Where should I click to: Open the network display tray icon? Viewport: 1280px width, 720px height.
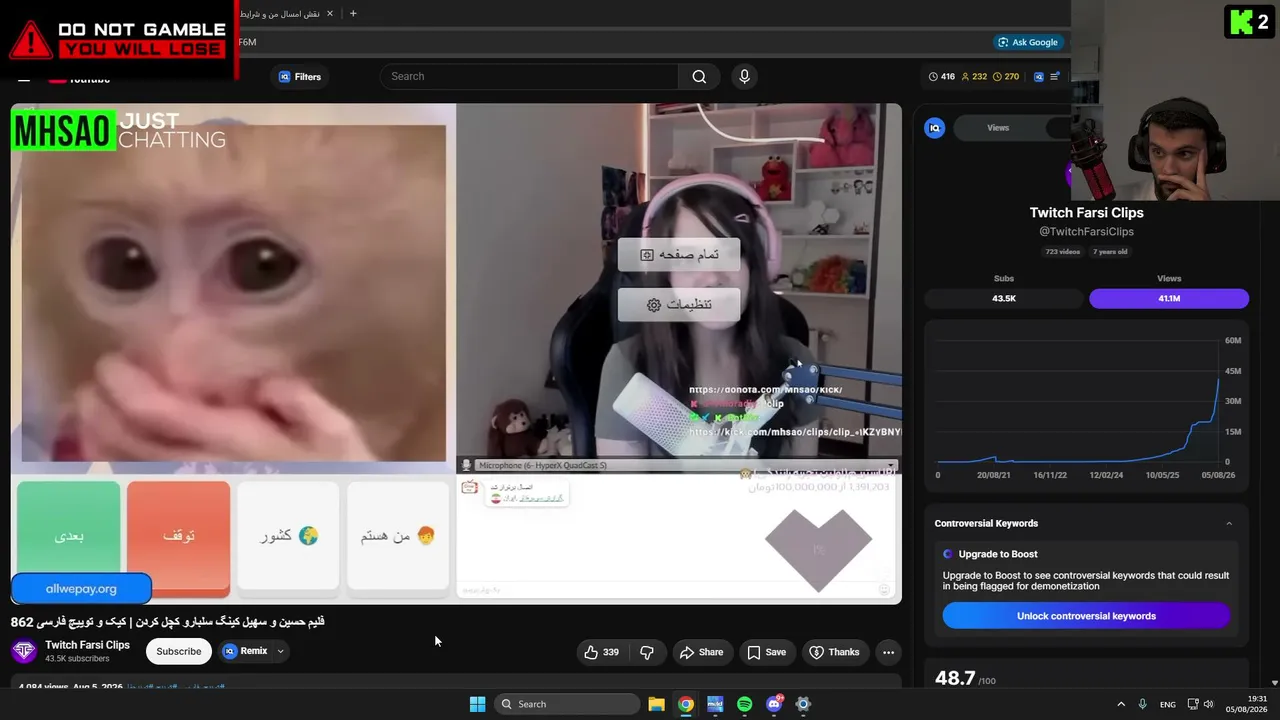coord(1193,704)
